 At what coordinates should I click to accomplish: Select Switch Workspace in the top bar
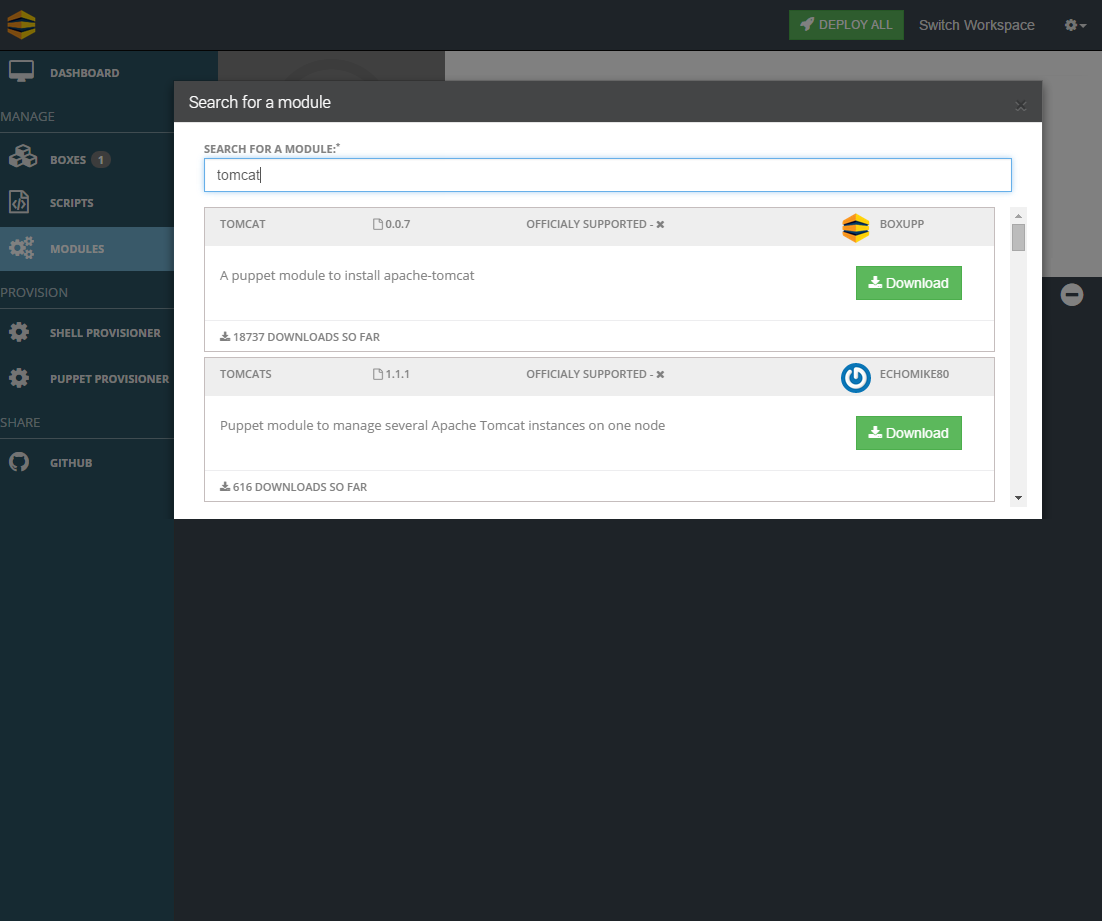tap(976, 25)
